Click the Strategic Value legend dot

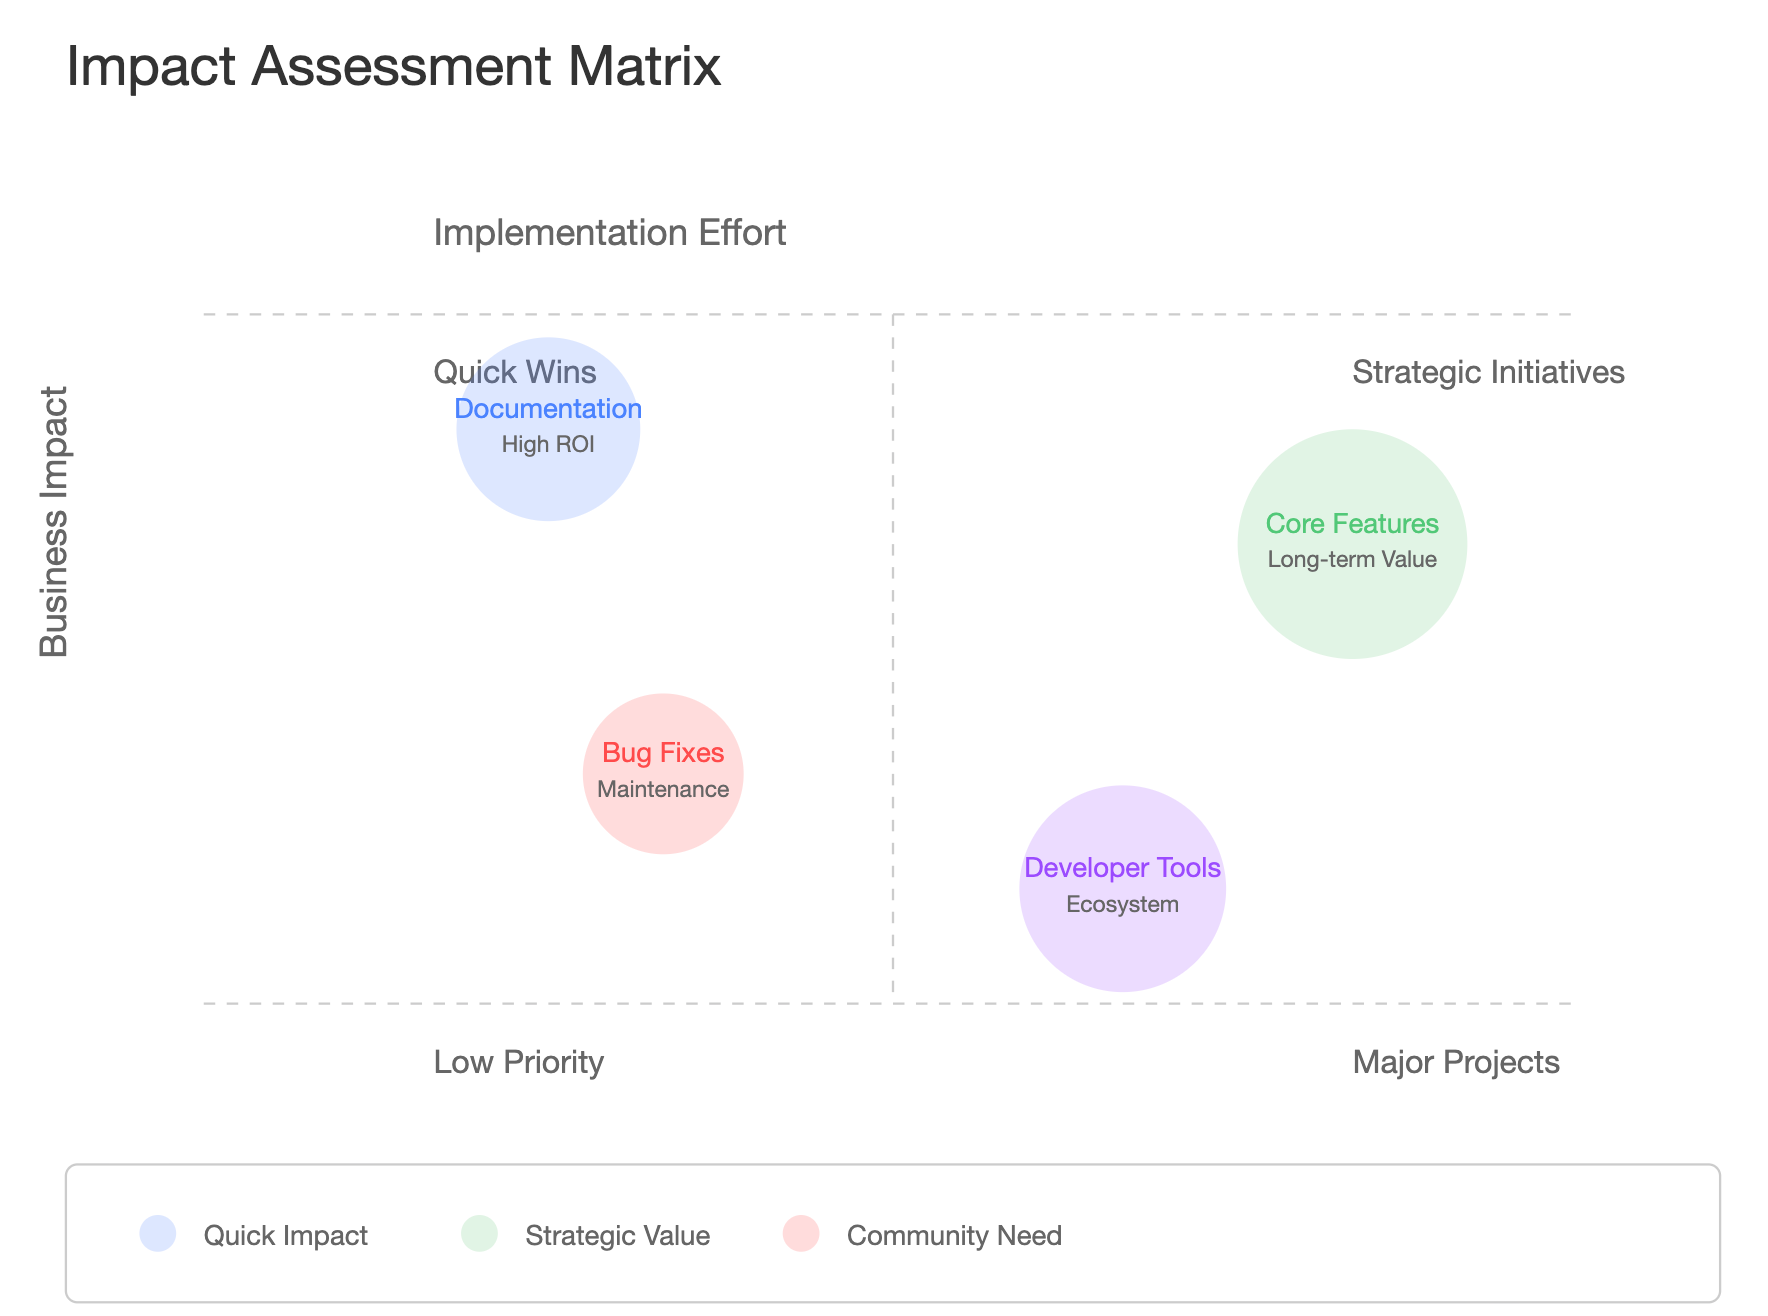click(479, 1233)
